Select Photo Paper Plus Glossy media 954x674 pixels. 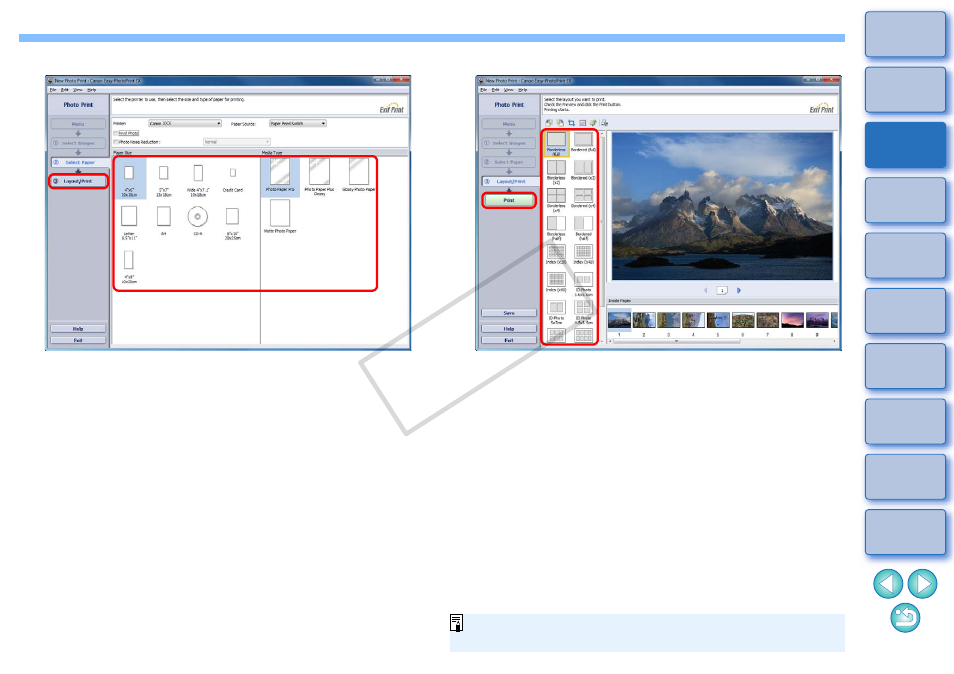(x=319, y=172)
